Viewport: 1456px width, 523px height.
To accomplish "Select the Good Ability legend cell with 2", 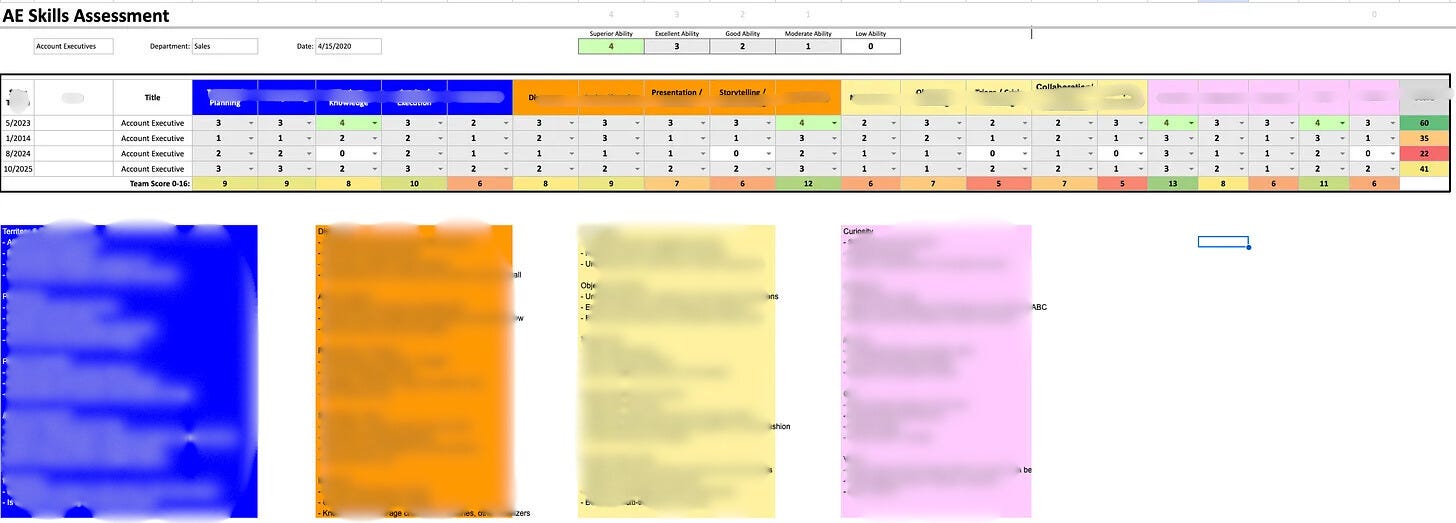I will [741, 46].
